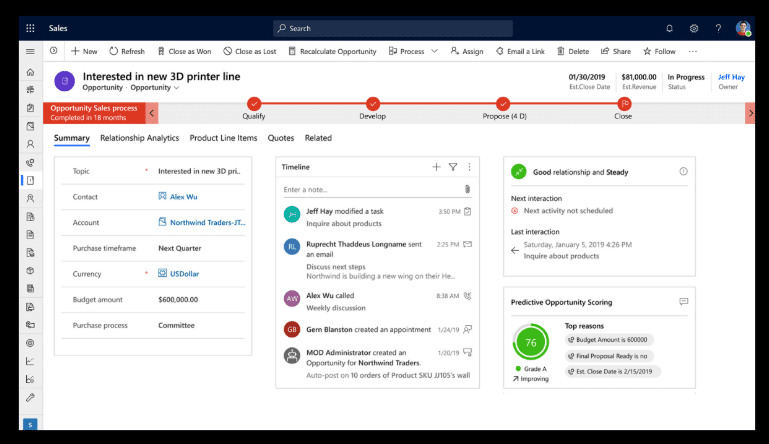
Task: Click the score 76 circle
Action: (531, 342)
